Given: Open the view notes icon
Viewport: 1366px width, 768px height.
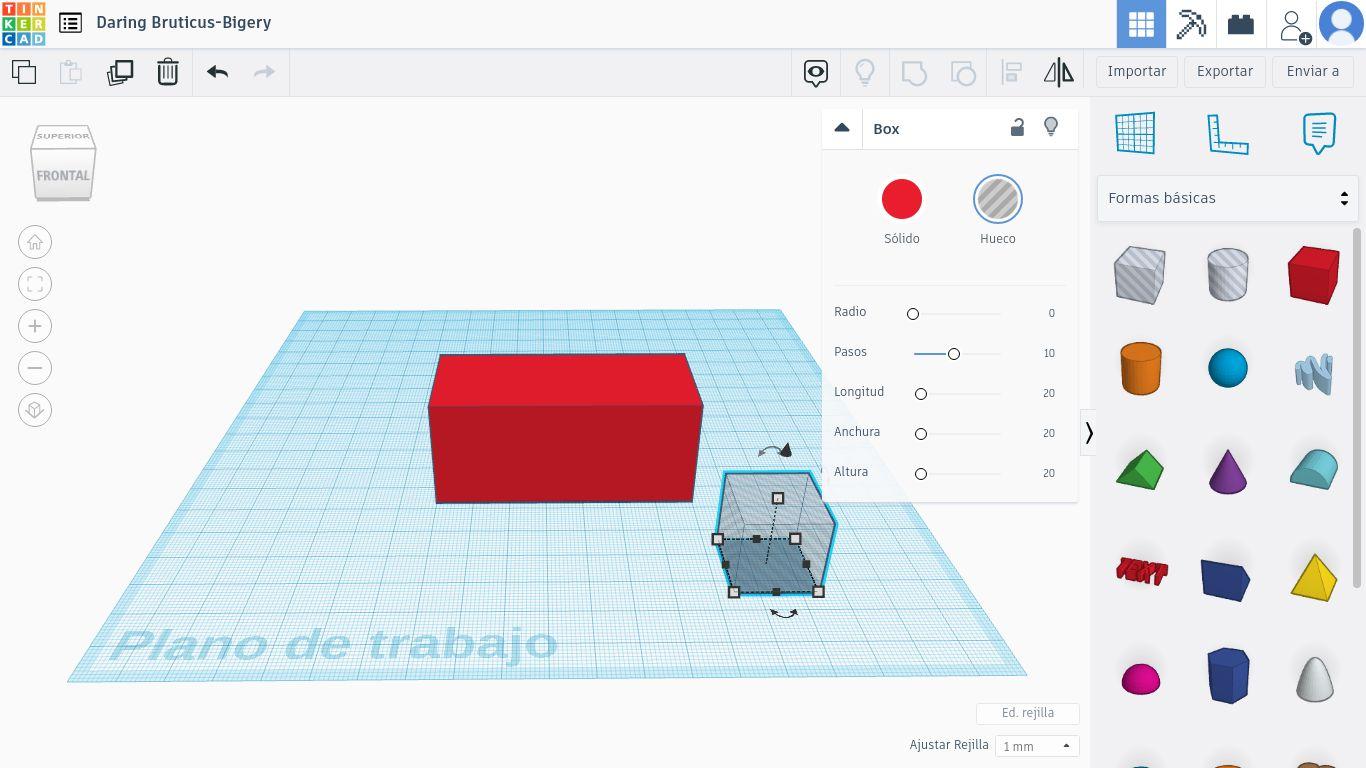Looking at the screenshot, I should point(816,72).
